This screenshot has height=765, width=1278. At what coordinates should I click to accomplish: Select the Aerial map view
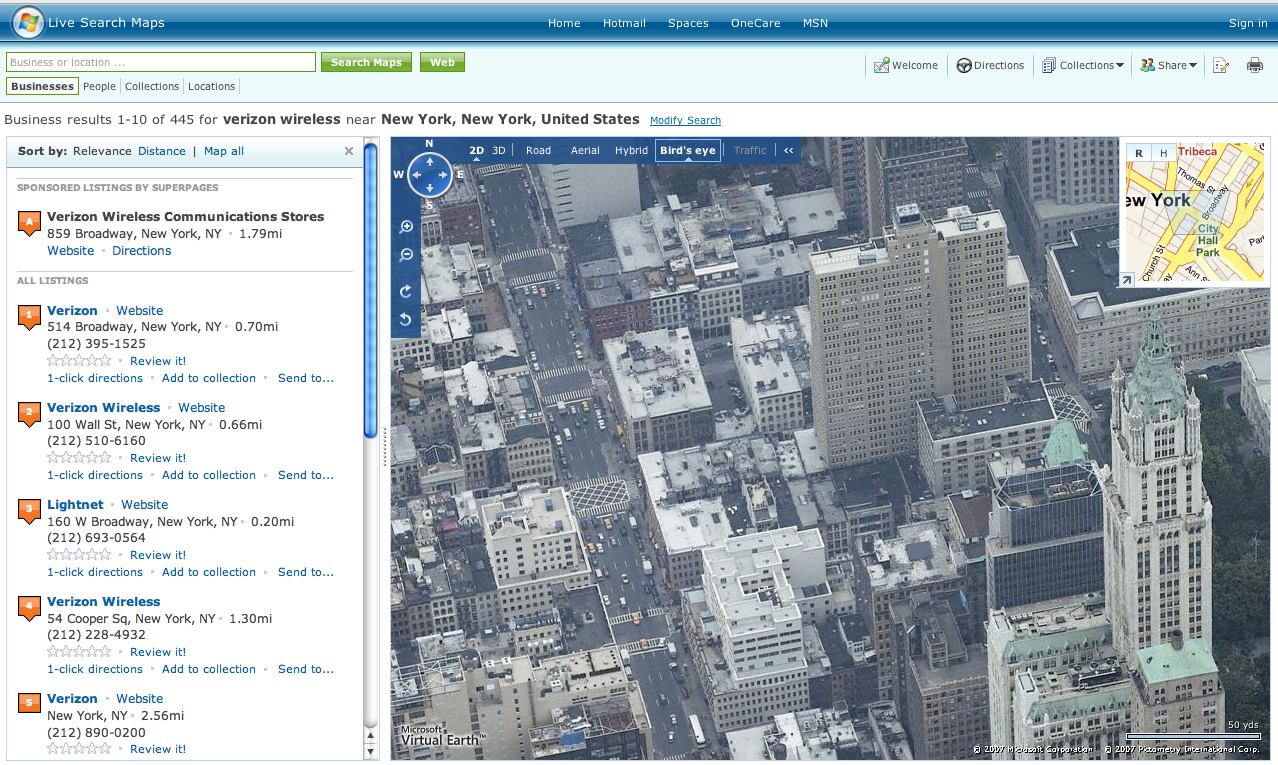point(585,151)
